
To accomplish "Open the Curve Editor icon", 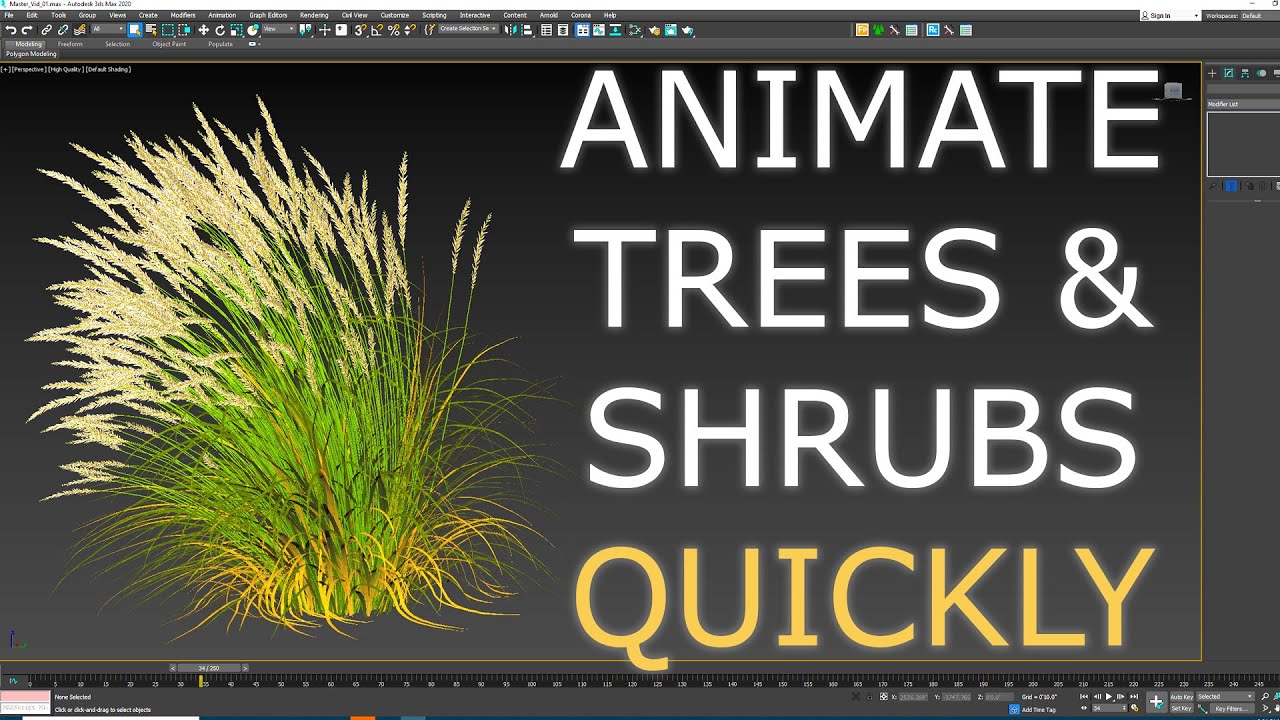I will 599,30.
